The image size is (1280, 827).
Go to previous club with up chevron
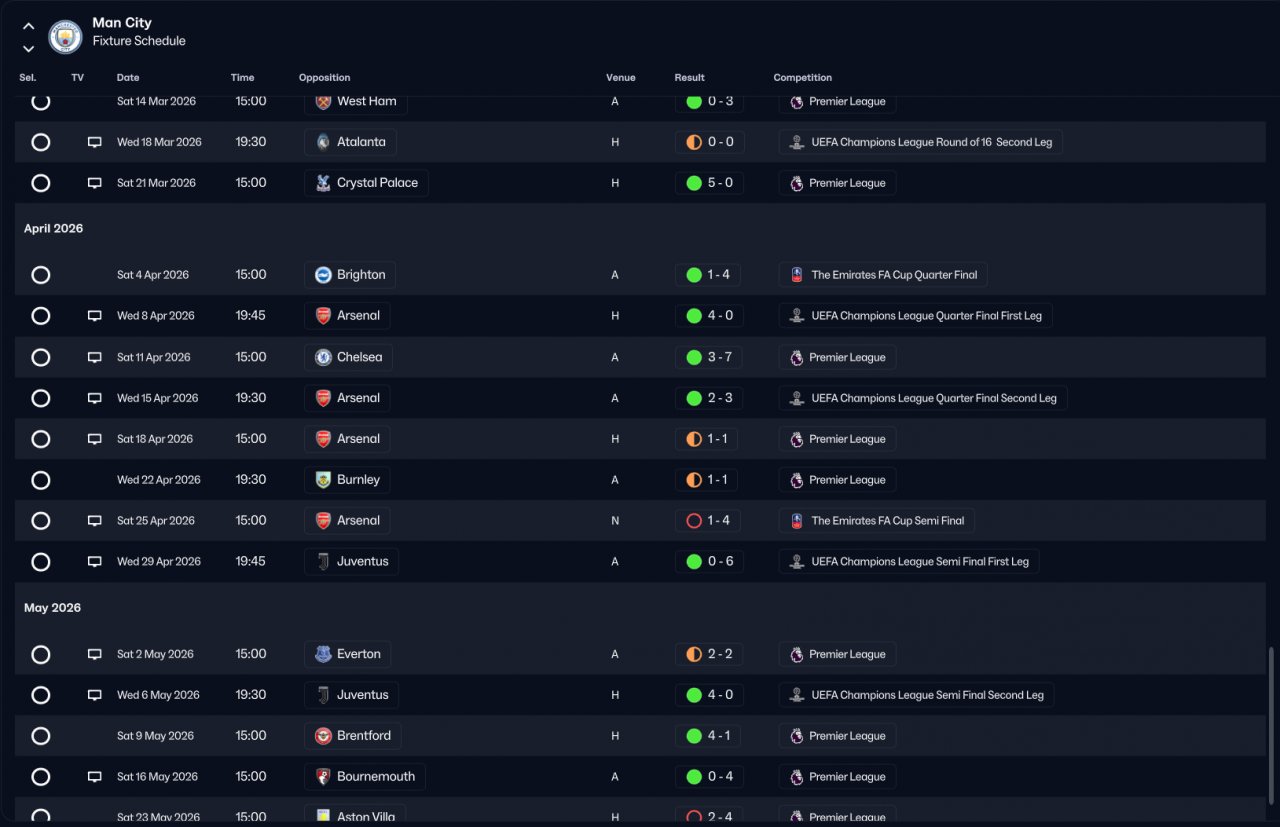pyautogui.click(x=28, y=27)
